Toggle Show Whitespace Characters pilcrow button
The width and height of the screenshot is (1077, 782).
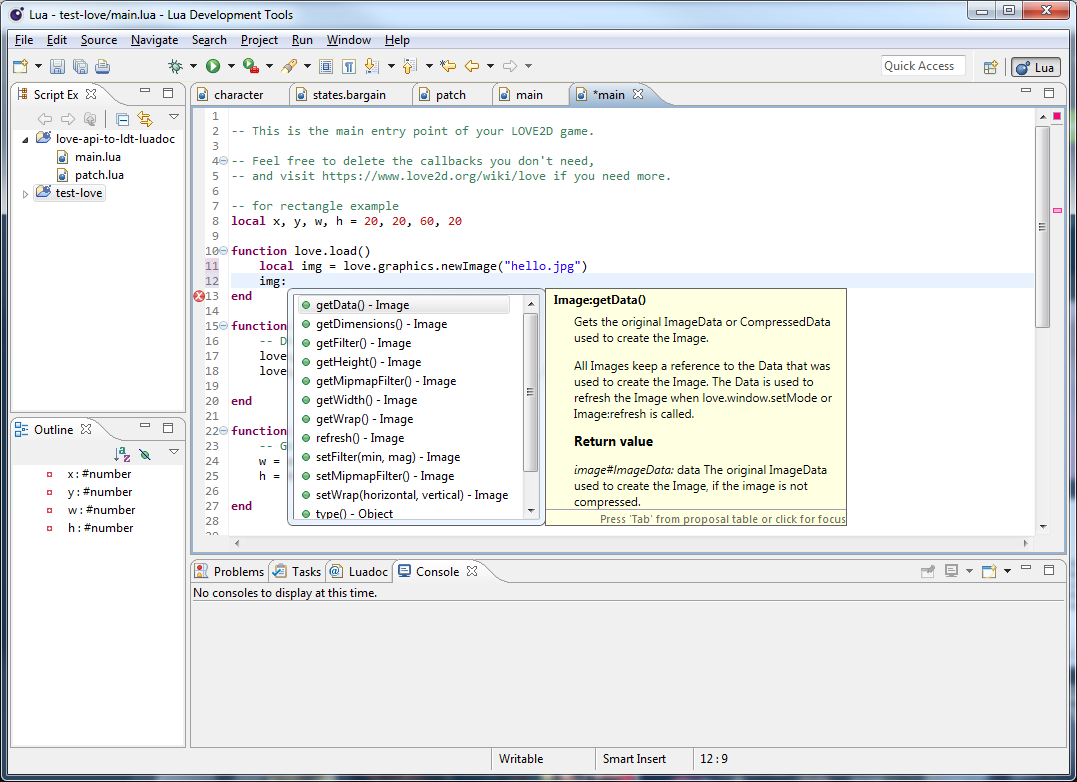coord(349,66)
